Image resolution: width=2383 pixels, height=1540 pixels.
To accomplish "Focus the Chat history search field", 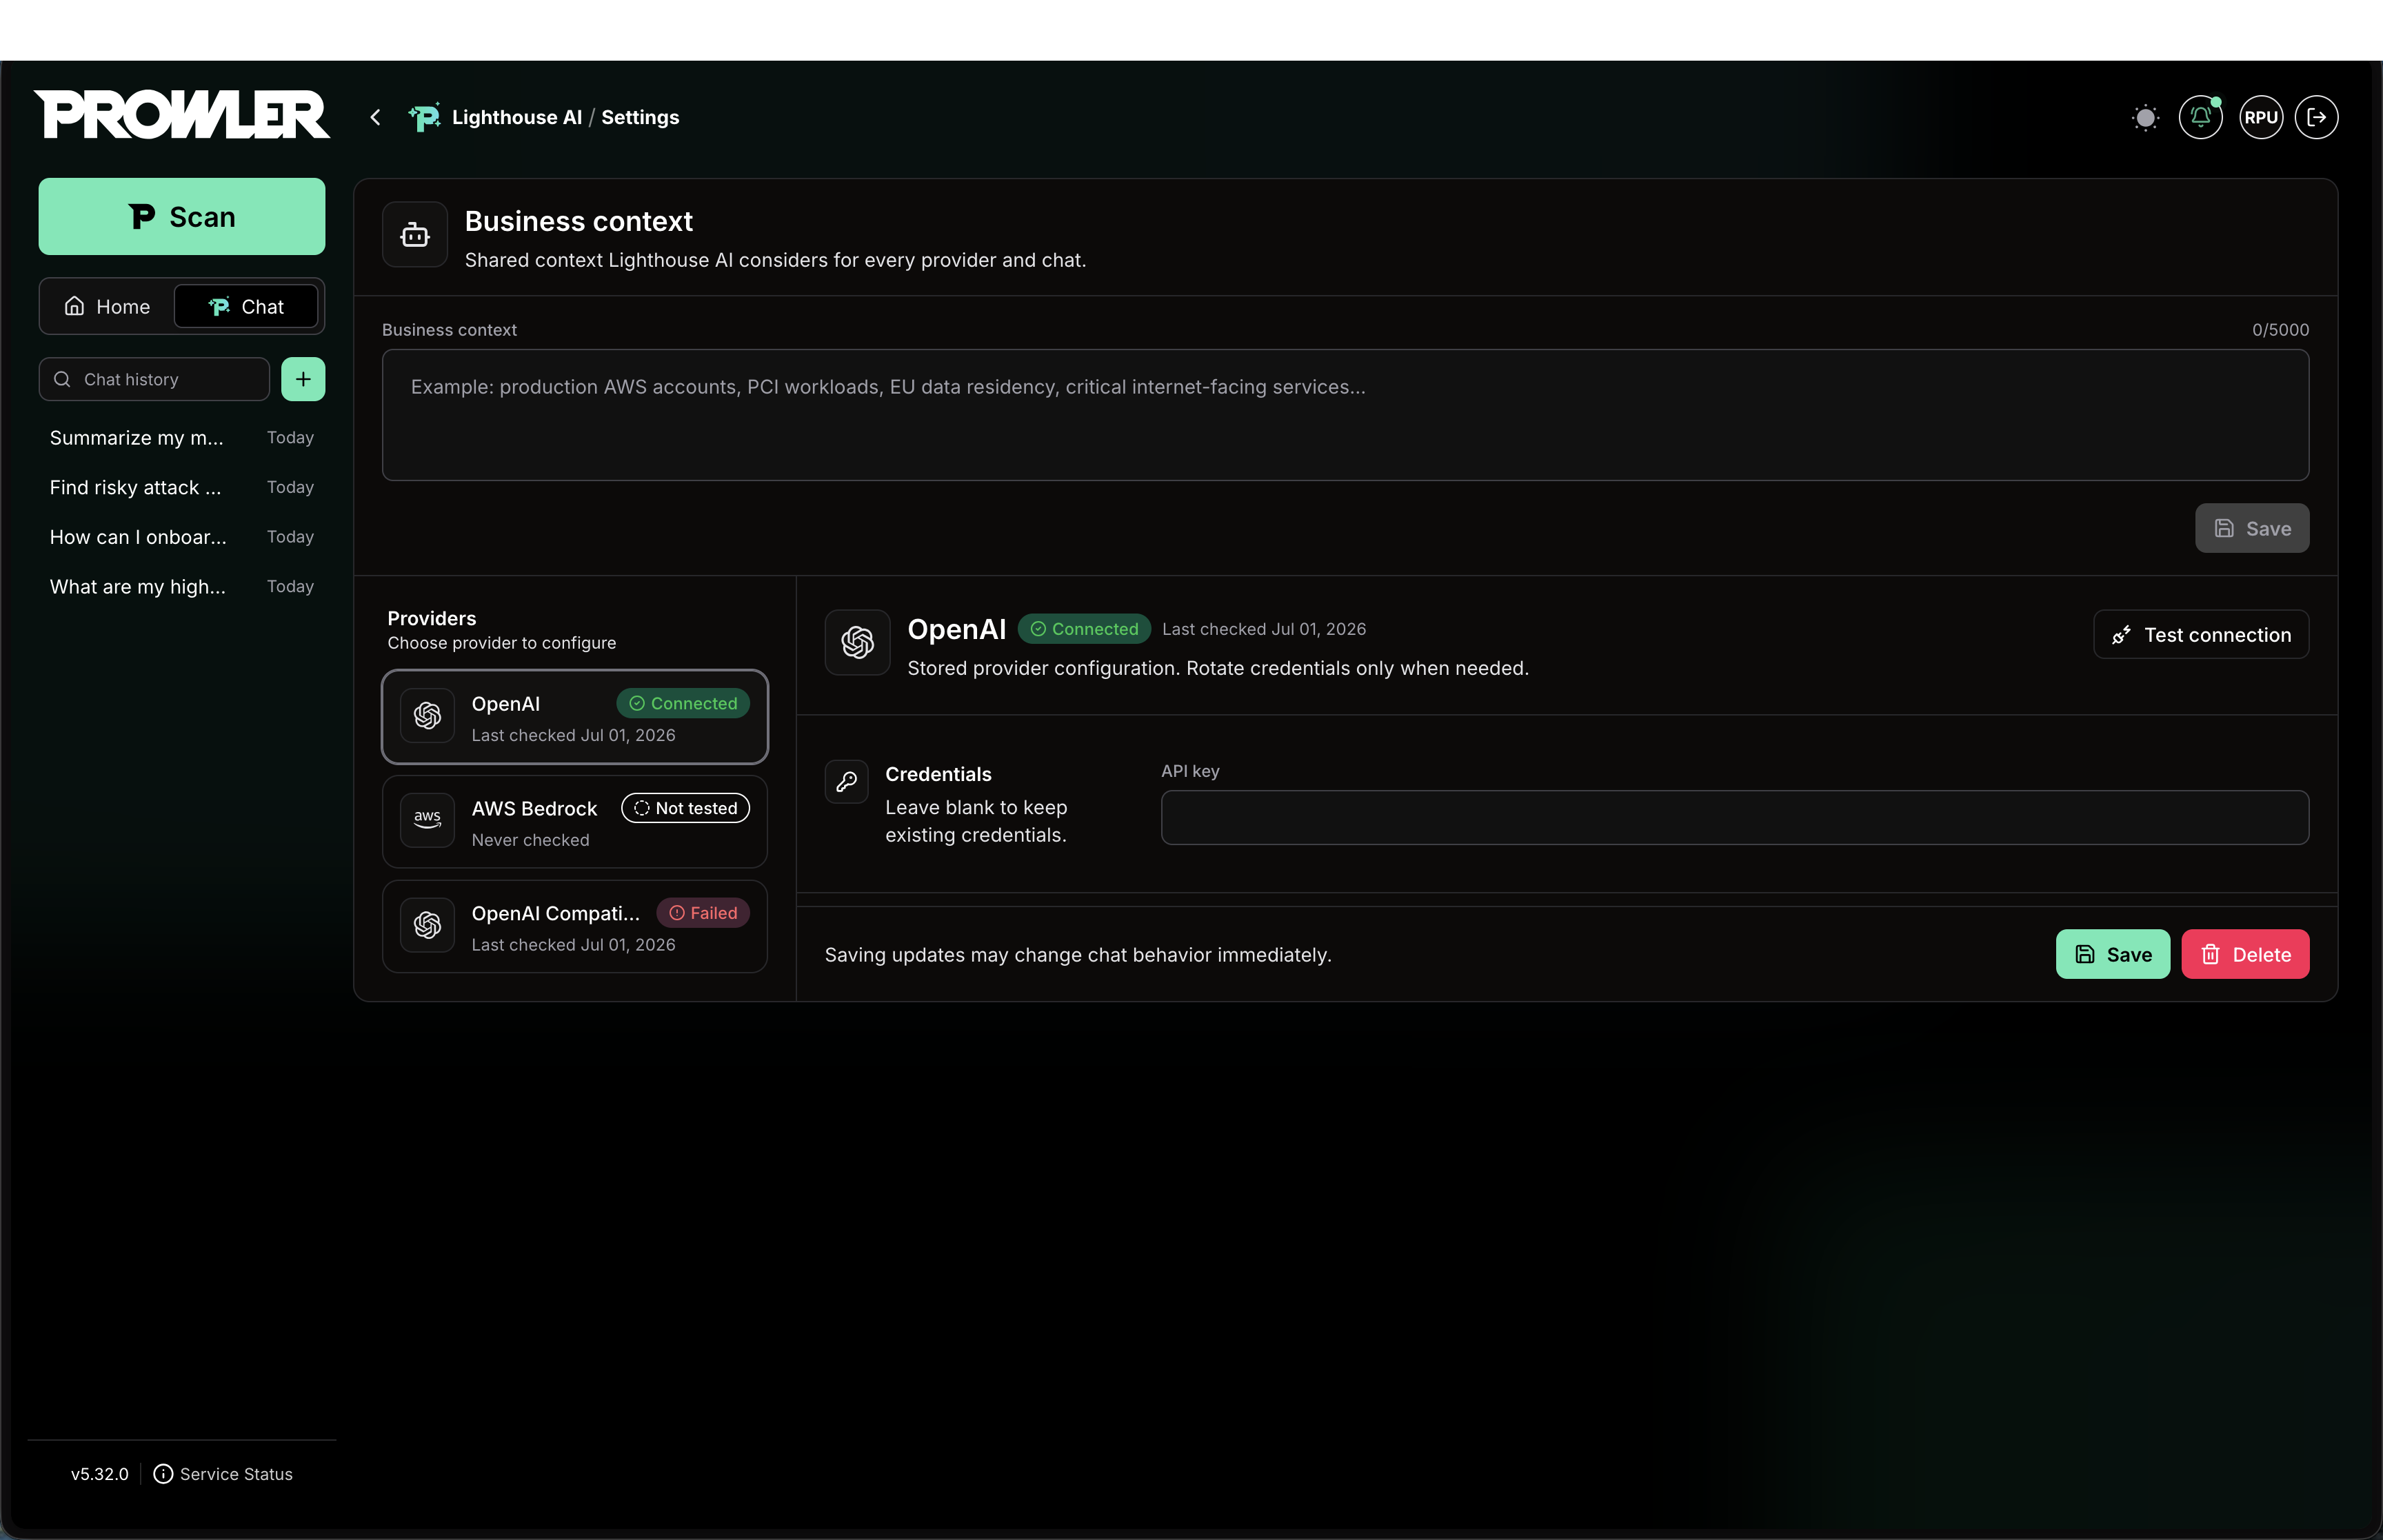I will tap(154, 379).
